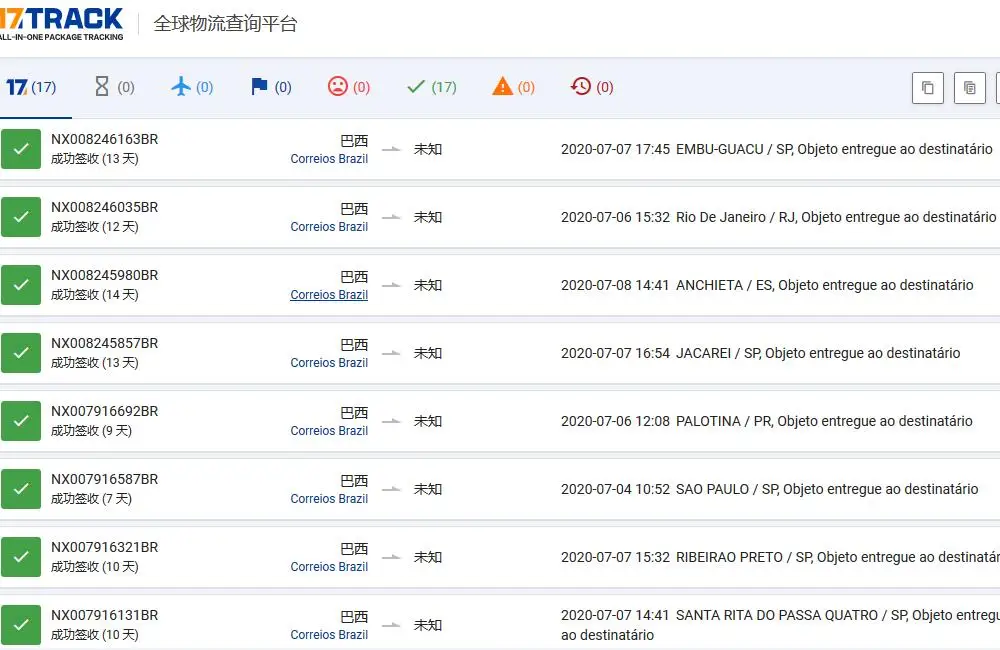Click delivered check icon for NX007916131BR
Image resolution: width=1000 pixels, height=650 pixels.
point(21,625)
